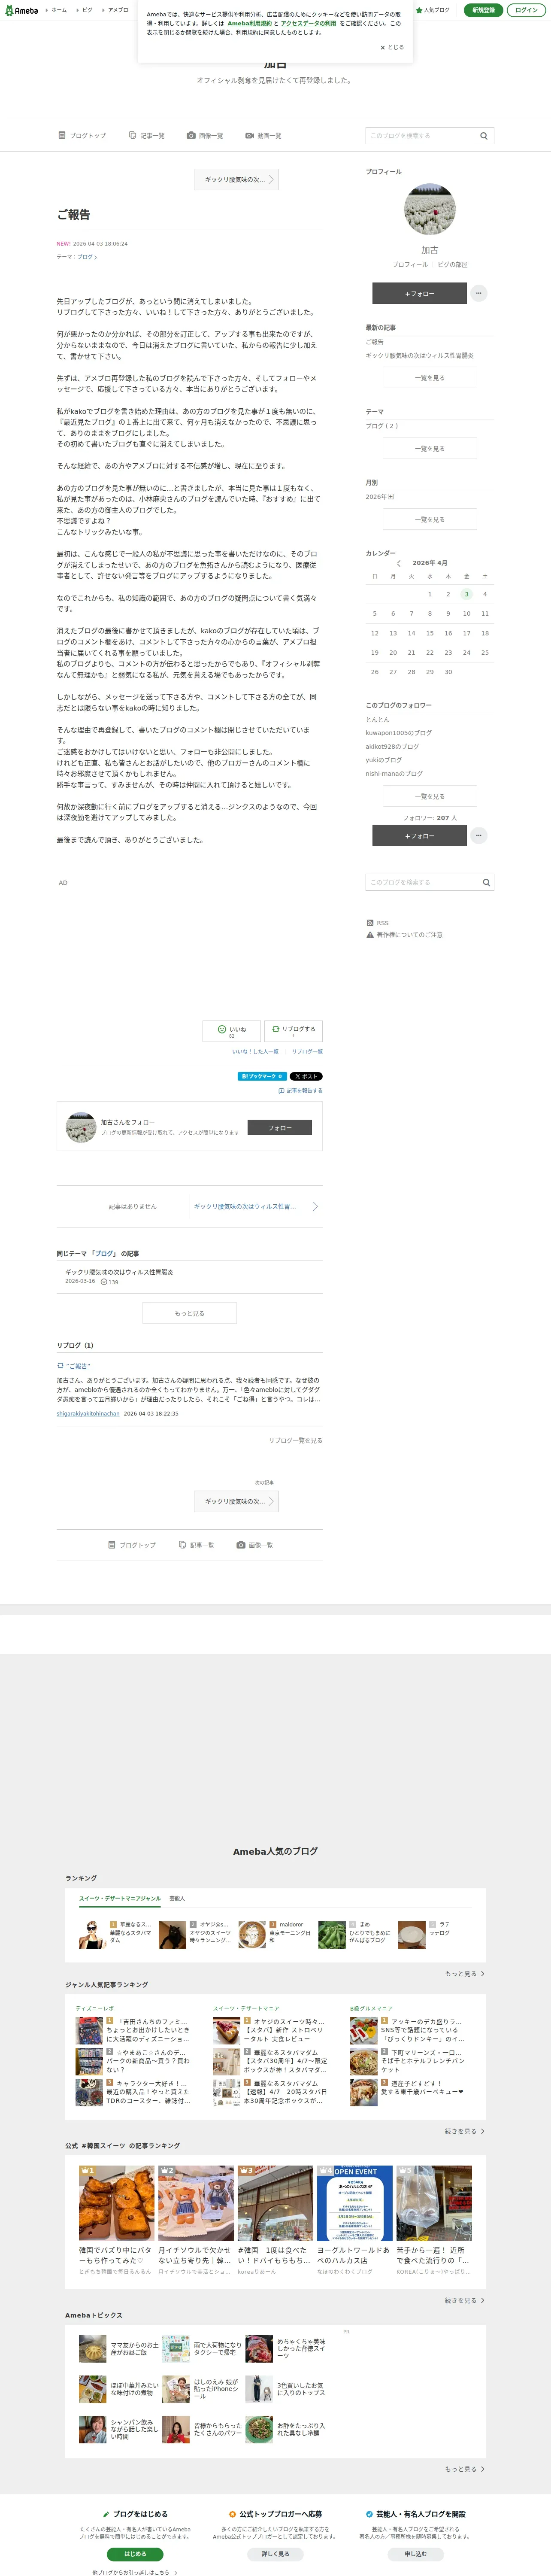This screenshot has height=2576, width=551.
Task: Open OPEN EVENT yogurt world ranking thumbnail
Action: pos(354,2203)
